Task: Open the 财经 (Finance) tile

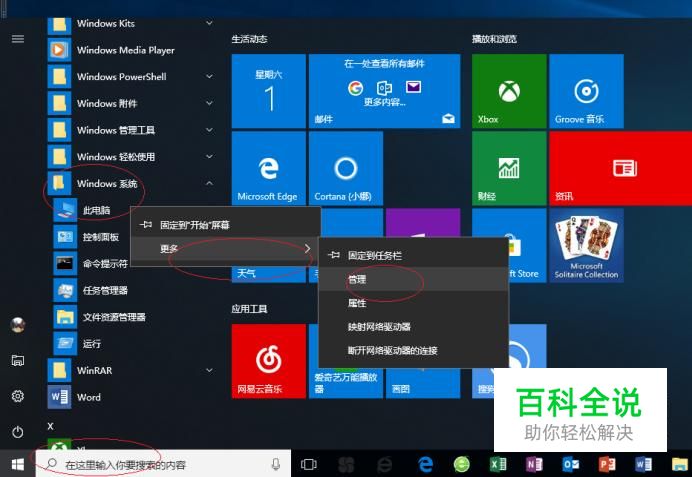Action: (x=509, y=168)
